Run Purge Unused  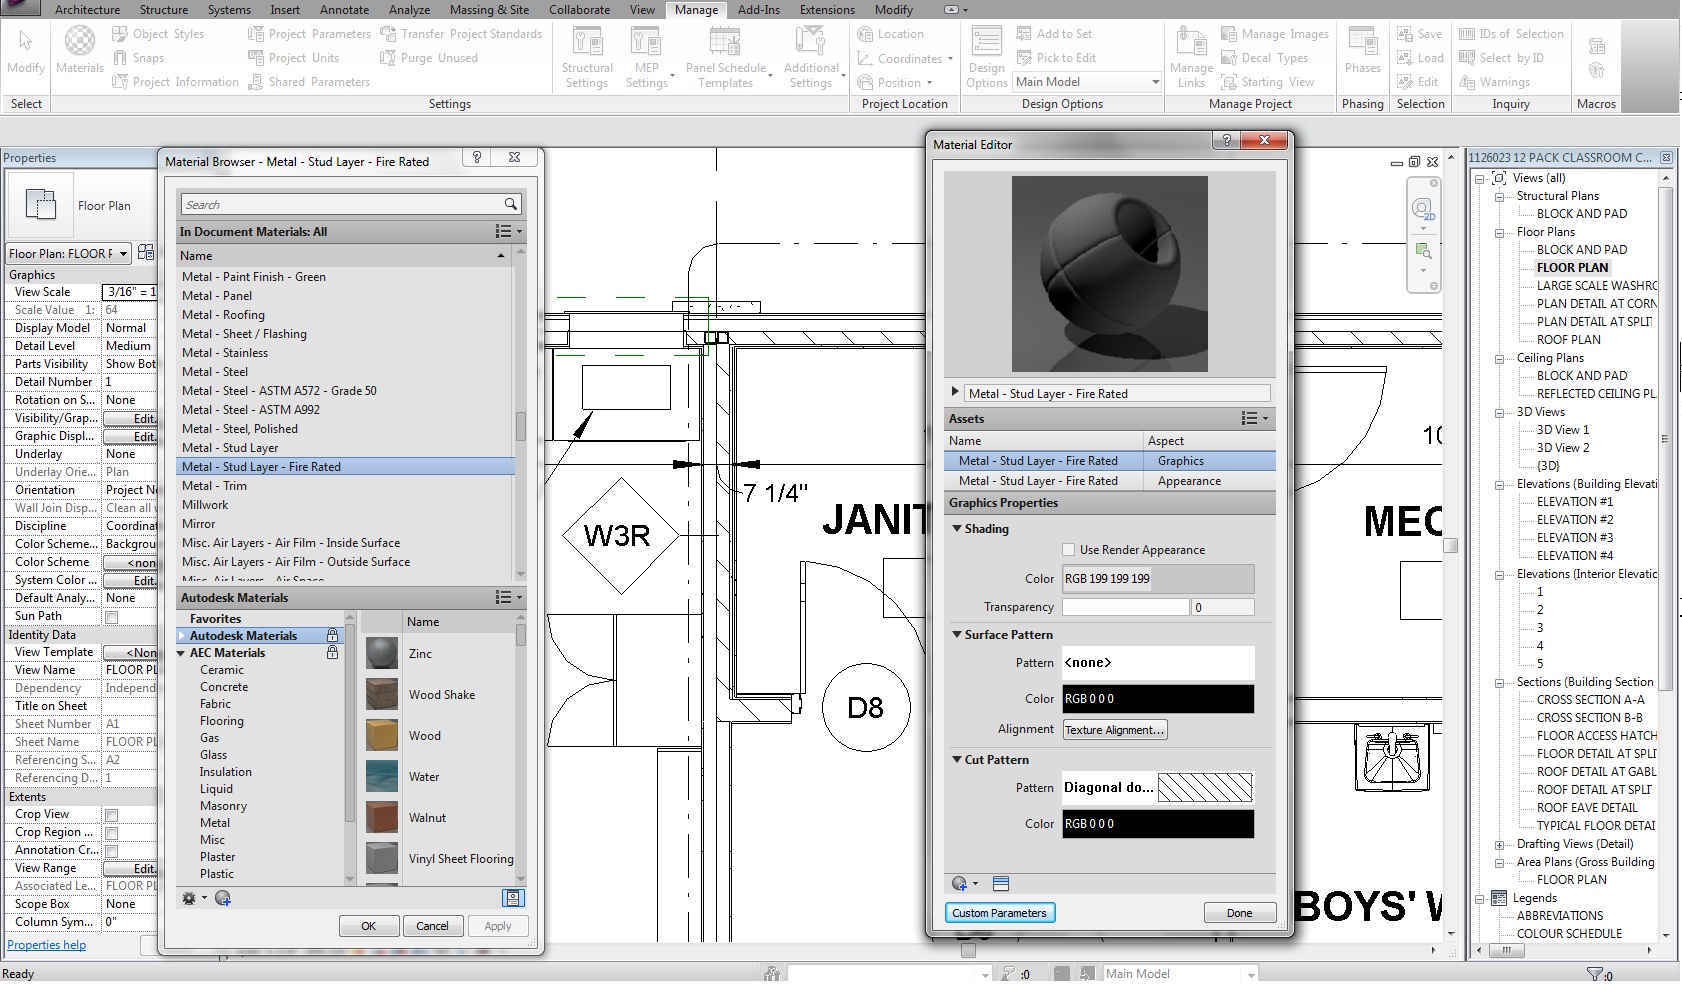click(429, 58)
